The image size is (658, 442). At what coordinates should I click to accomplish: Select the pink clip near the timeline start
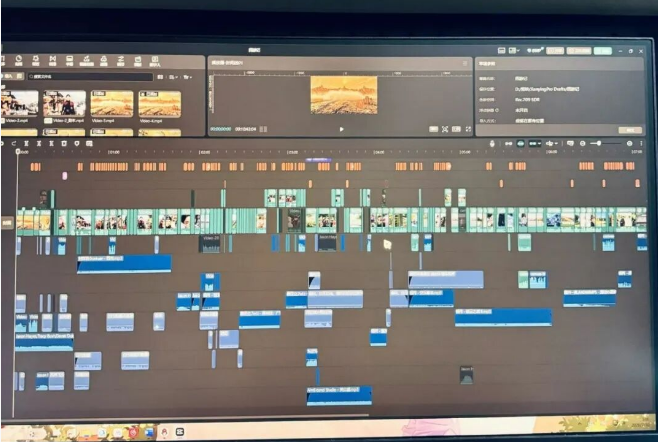[65, 176]
